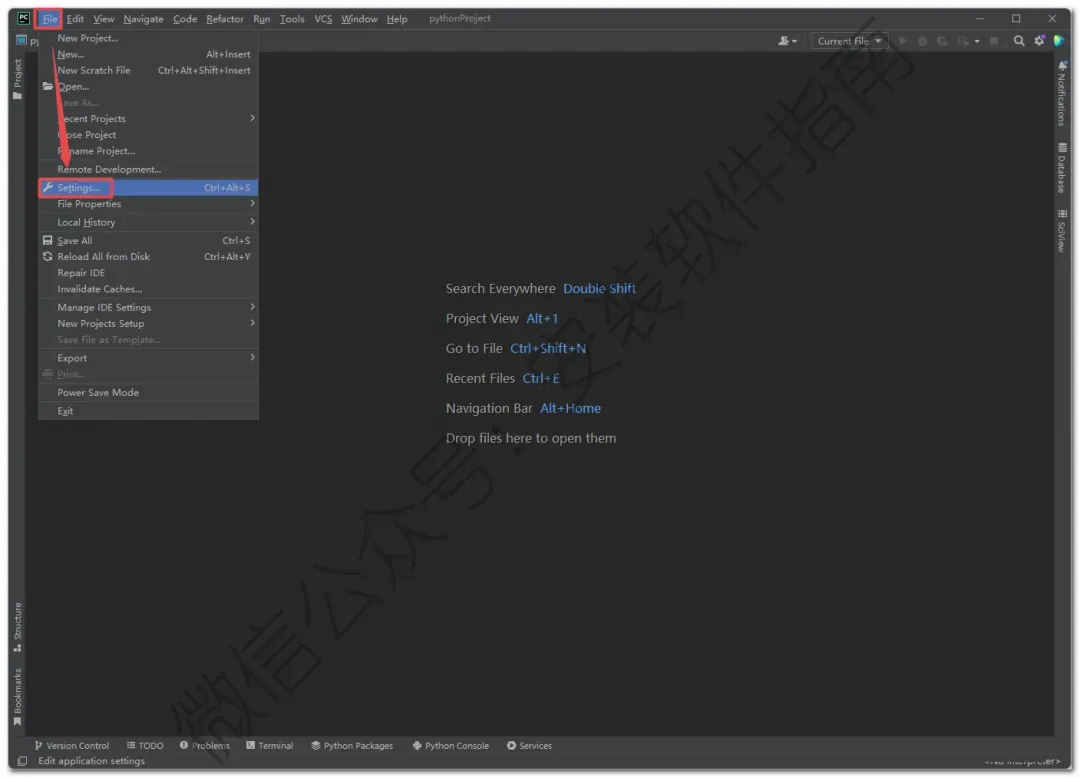
Task: Open the TODO tool tab
Action: [x=145, y=746]
